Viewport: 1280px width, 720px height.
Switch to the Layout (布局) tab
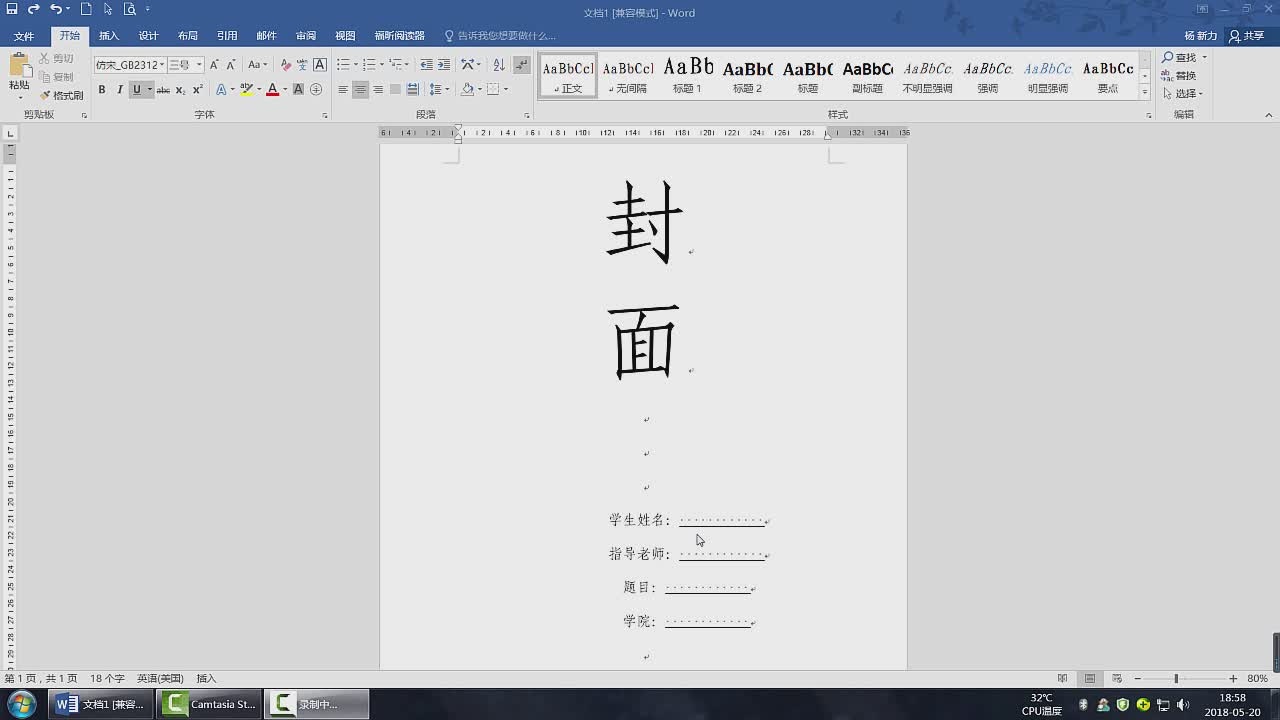[x=188, y=36]
